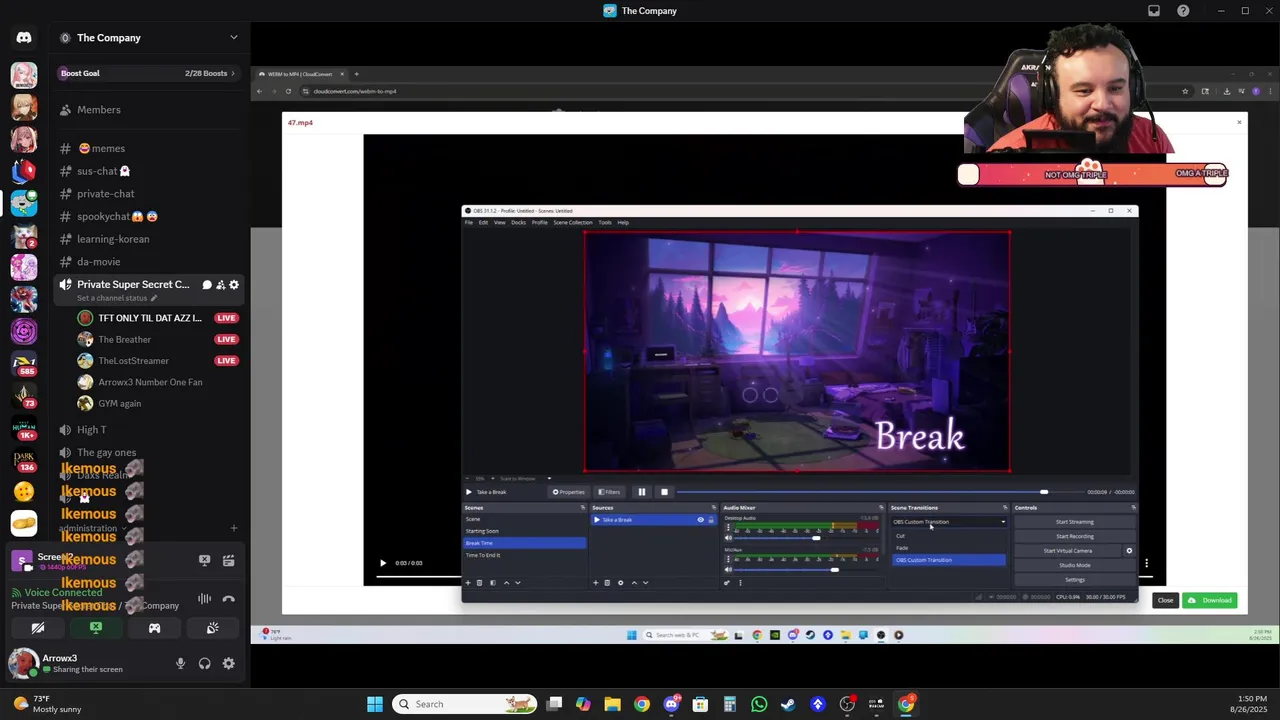Open the memes text channel
Viewport: 1280px width, 720px height.
pos(148,148)
